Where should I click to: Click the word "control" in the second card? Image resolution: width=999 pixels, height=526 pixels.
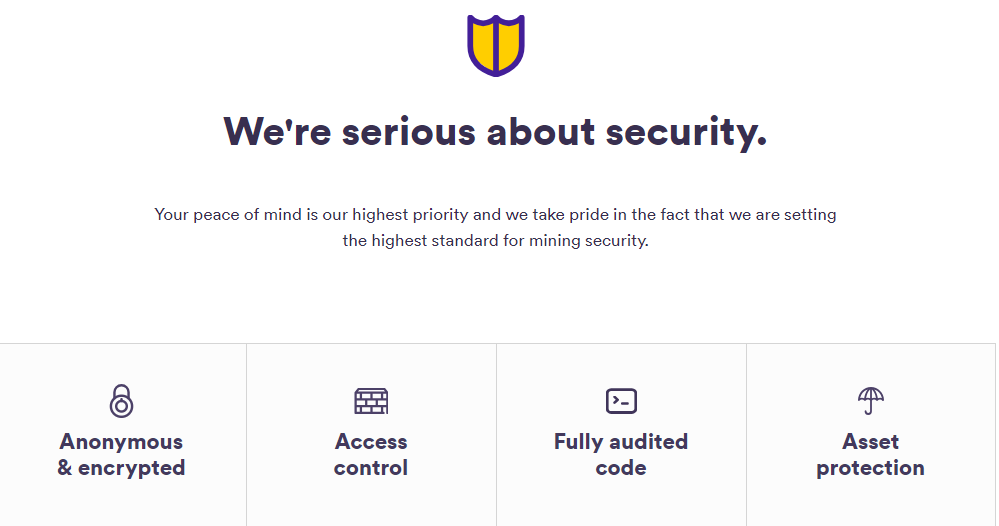[371, 468]
